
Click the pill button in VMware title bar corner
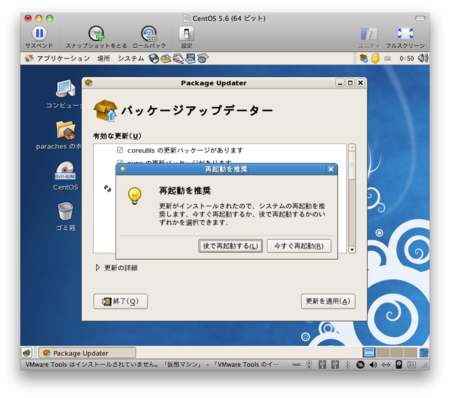[x=420, y=18]
